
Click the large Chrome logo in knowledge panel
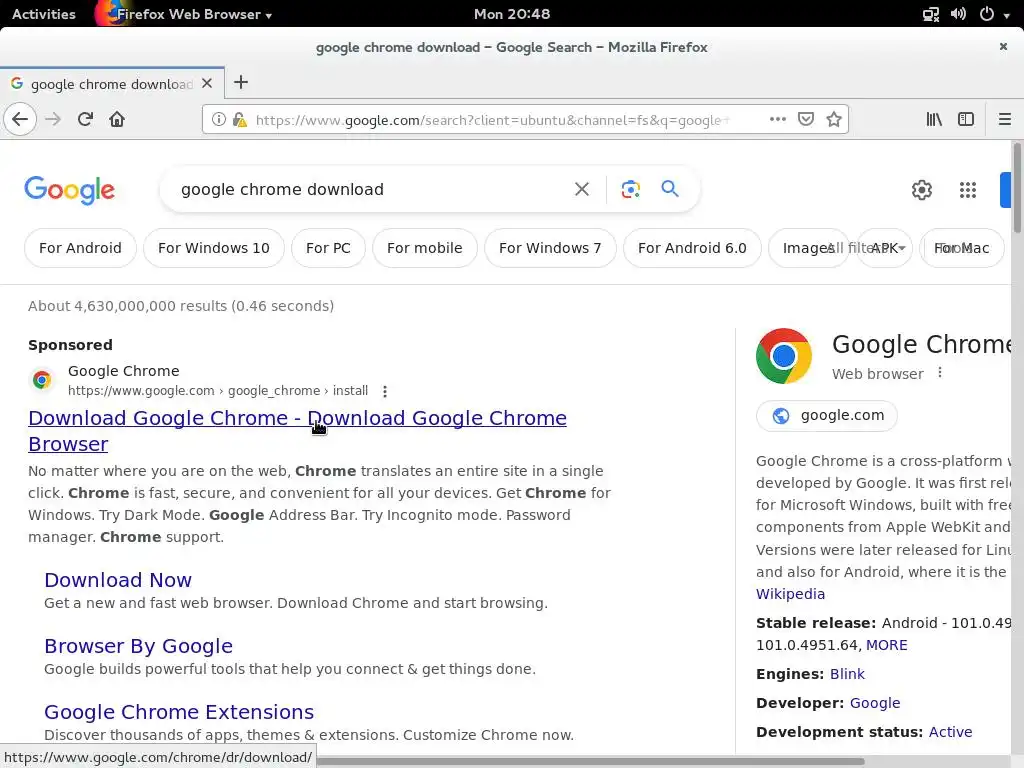coord(784,356)
